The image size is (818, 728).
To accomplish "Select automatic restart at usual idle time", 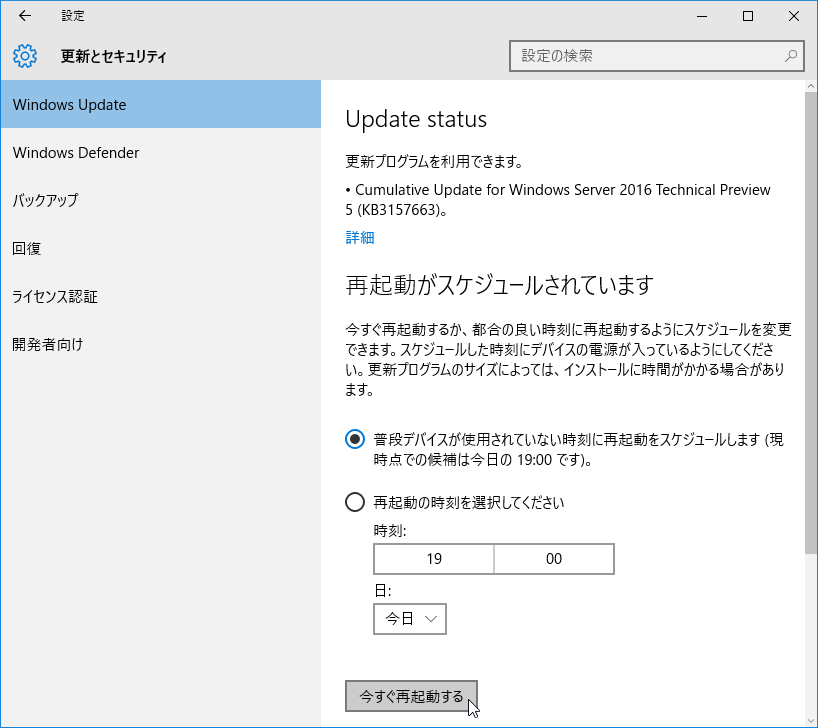I will (x=355, y=439).
